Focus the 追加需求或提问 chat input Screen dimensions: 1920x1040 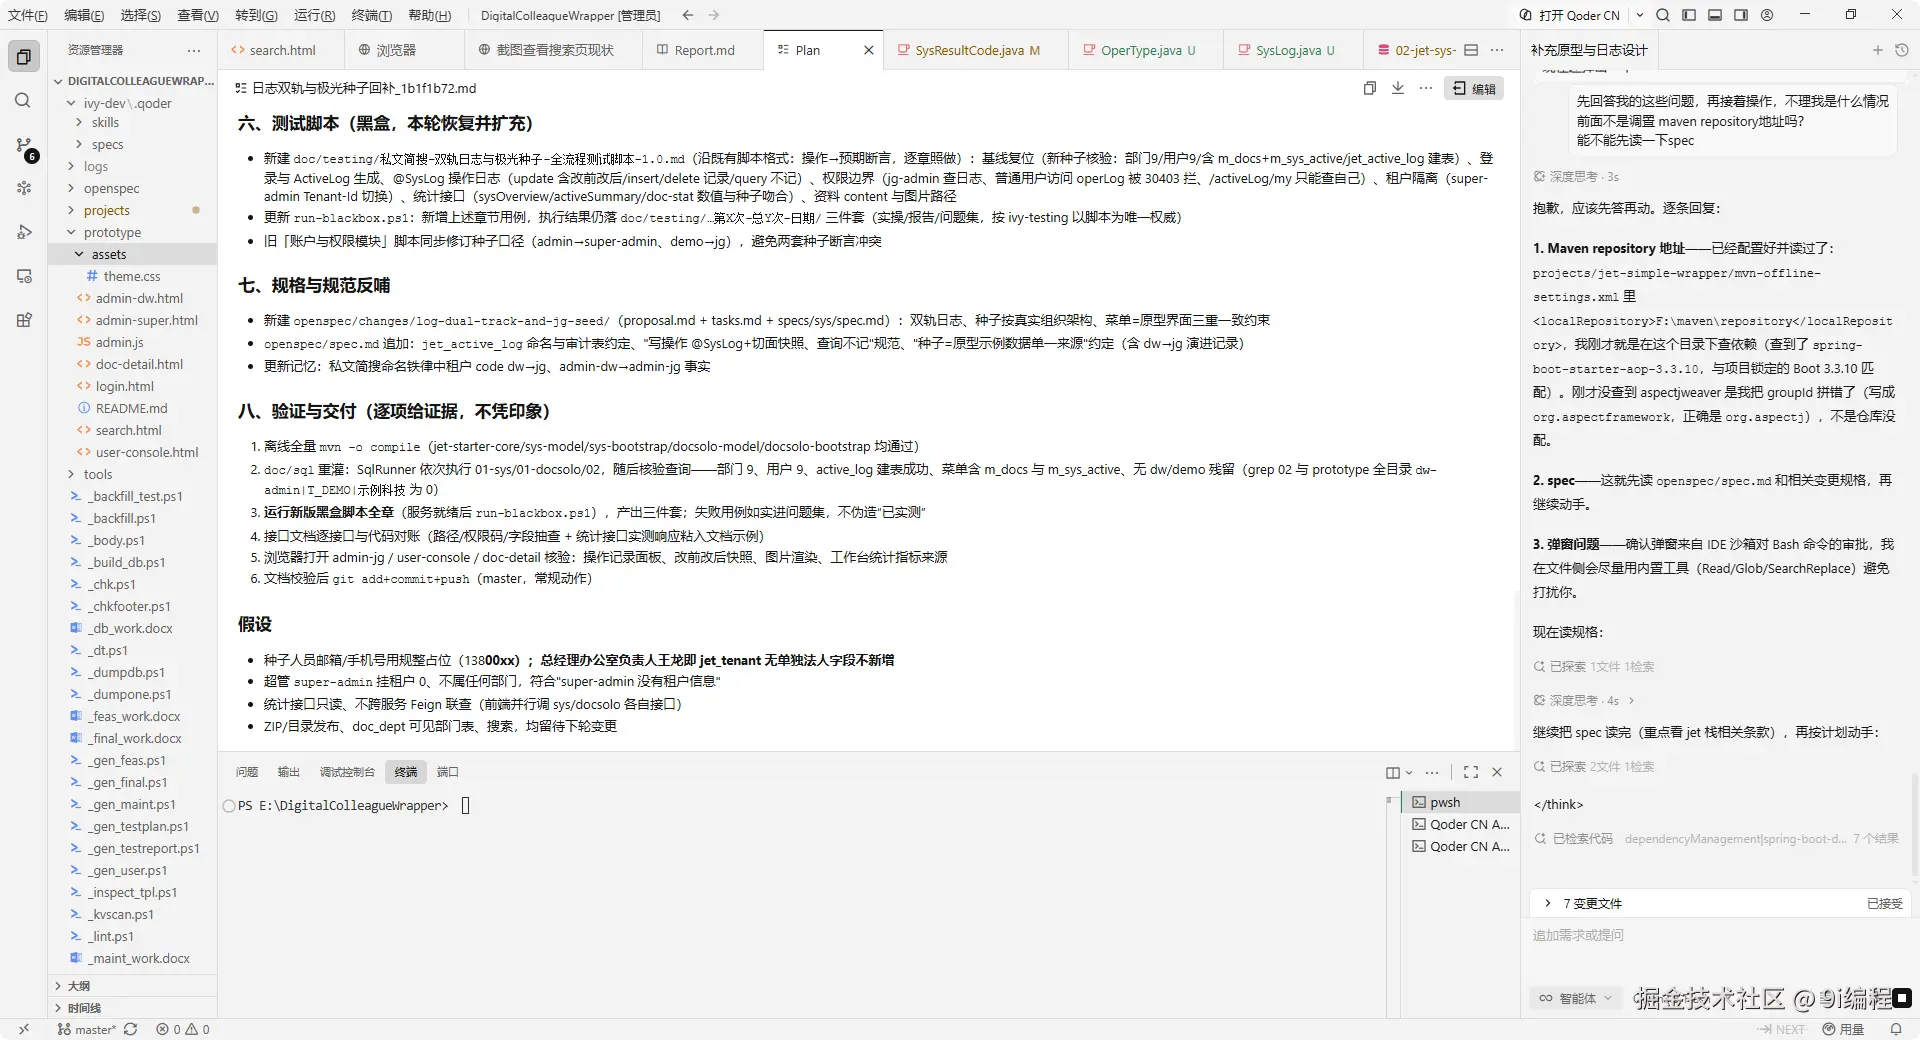point(1720,936)
